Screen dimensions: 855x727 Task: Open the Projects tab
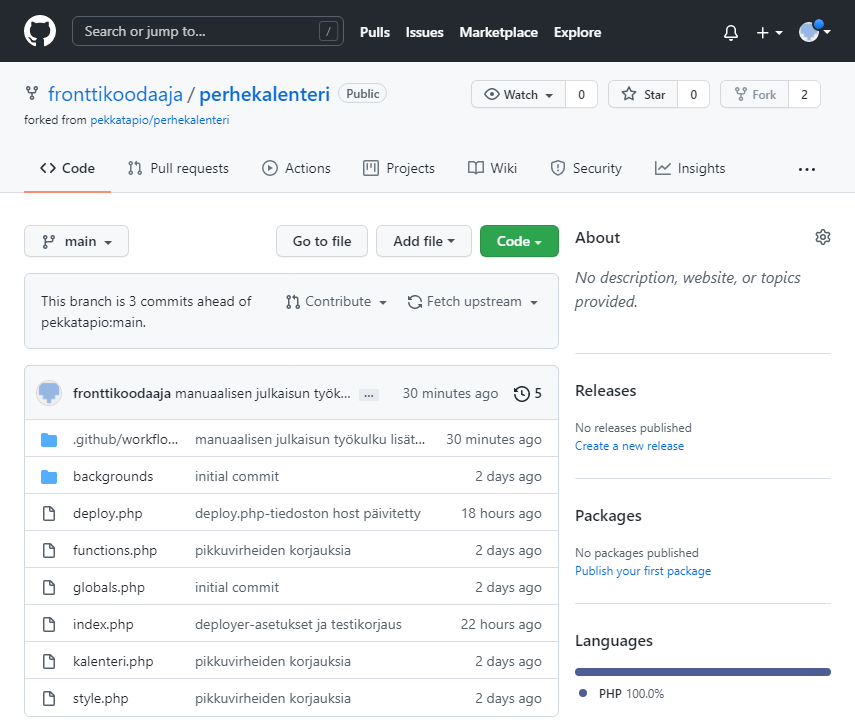pyautogui.click(x=399, y=169)
